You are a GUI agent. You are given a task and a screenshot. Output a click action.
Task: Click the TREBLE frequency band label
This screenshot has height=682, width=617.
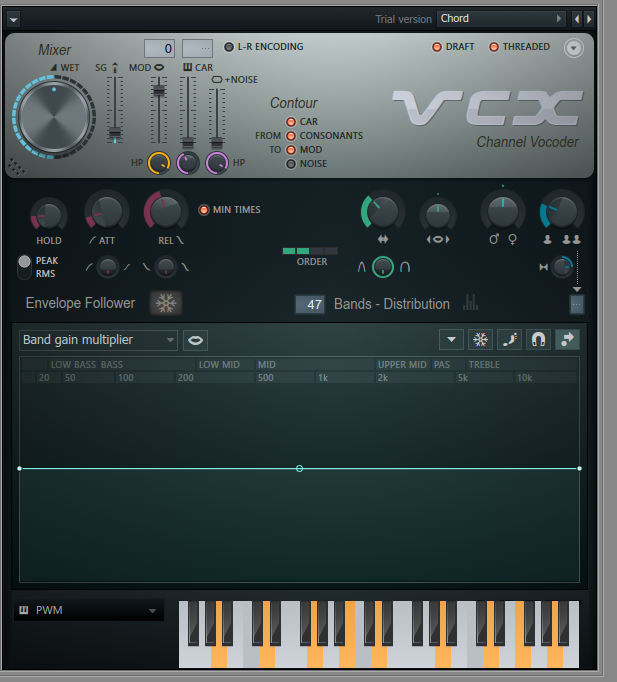click(x=484, y=364)
